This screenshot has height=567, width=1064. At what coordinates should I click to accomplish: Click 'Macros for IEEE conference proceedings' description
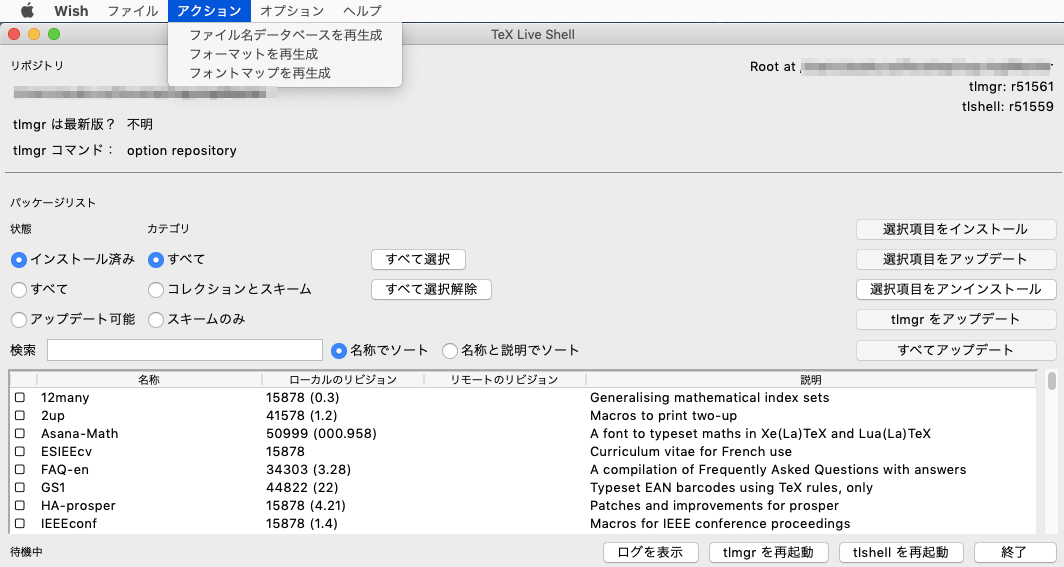click(720, 523)
